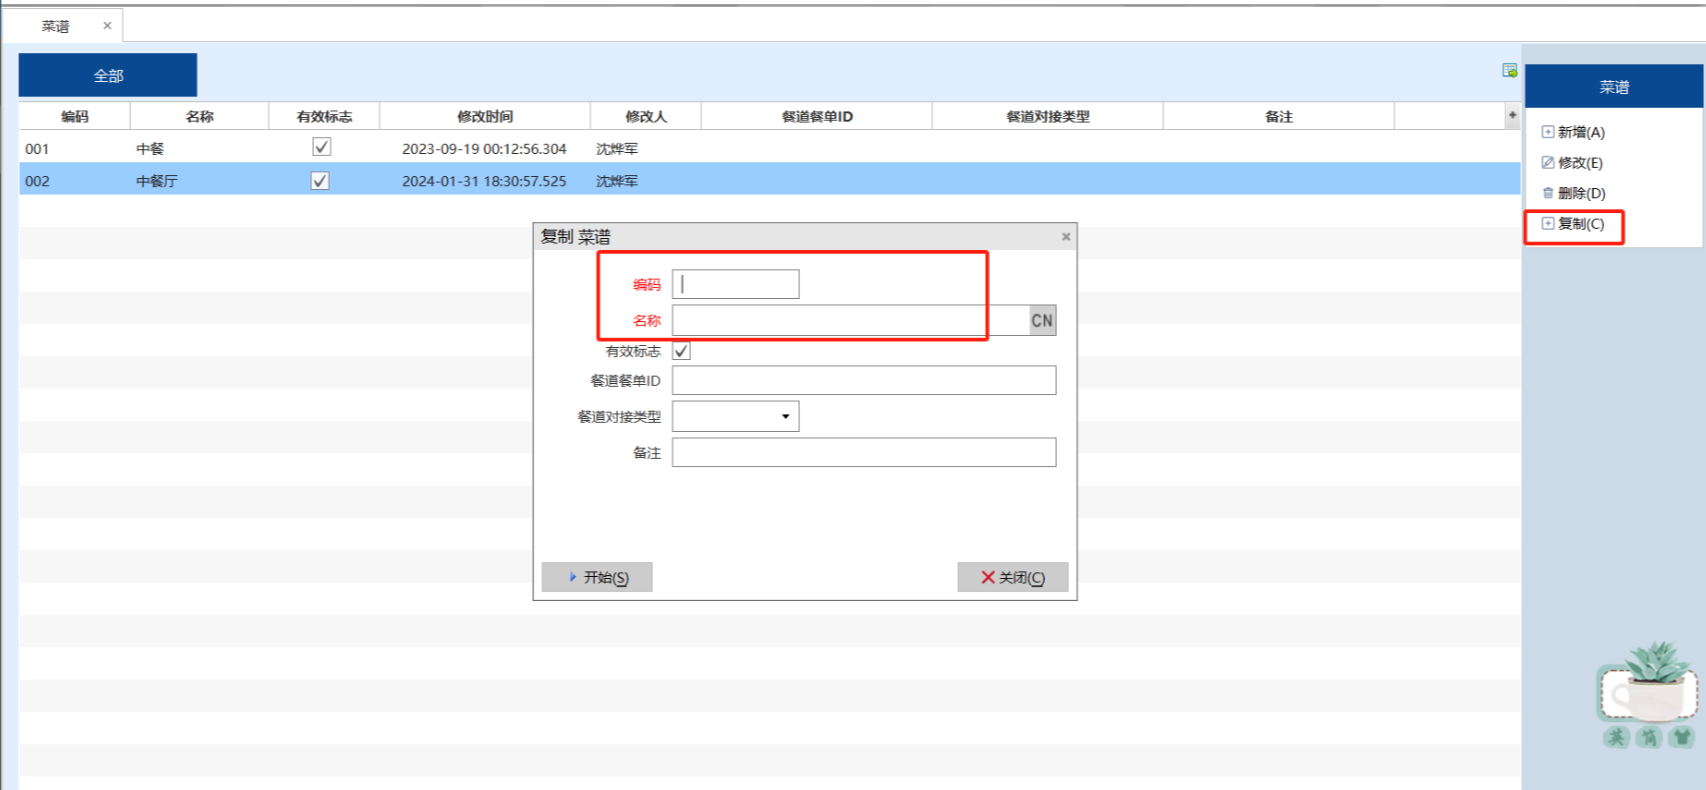Sort by the 修改时间 column header

485,117
